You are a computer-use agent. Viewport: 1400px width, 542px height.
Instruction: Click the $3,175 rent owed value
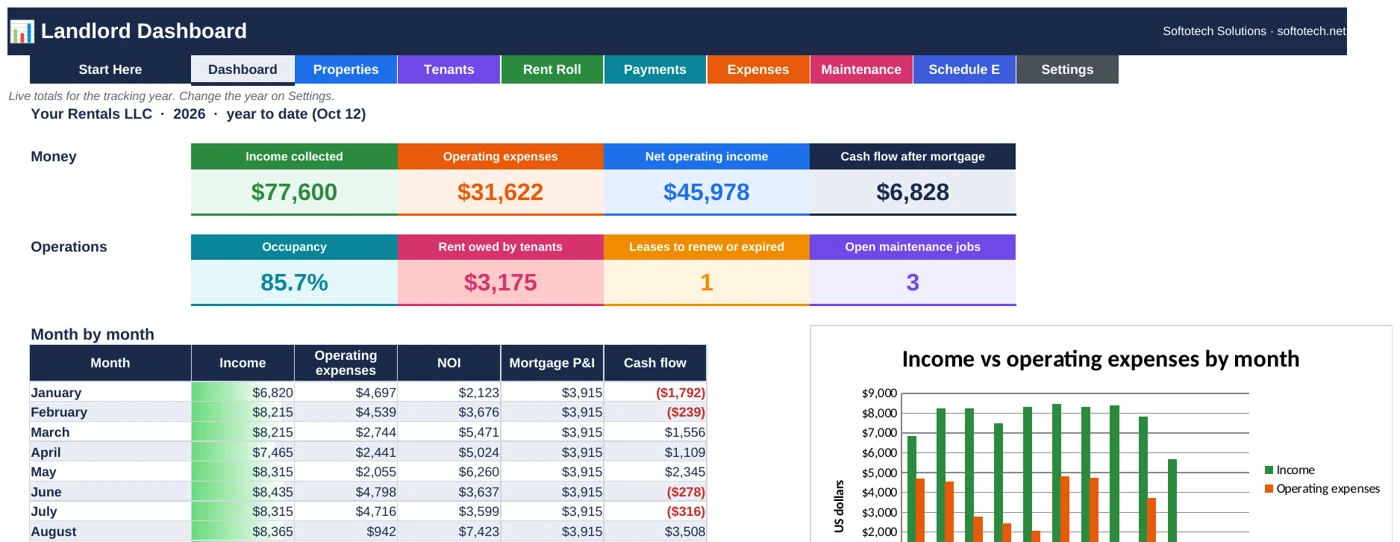500,283
